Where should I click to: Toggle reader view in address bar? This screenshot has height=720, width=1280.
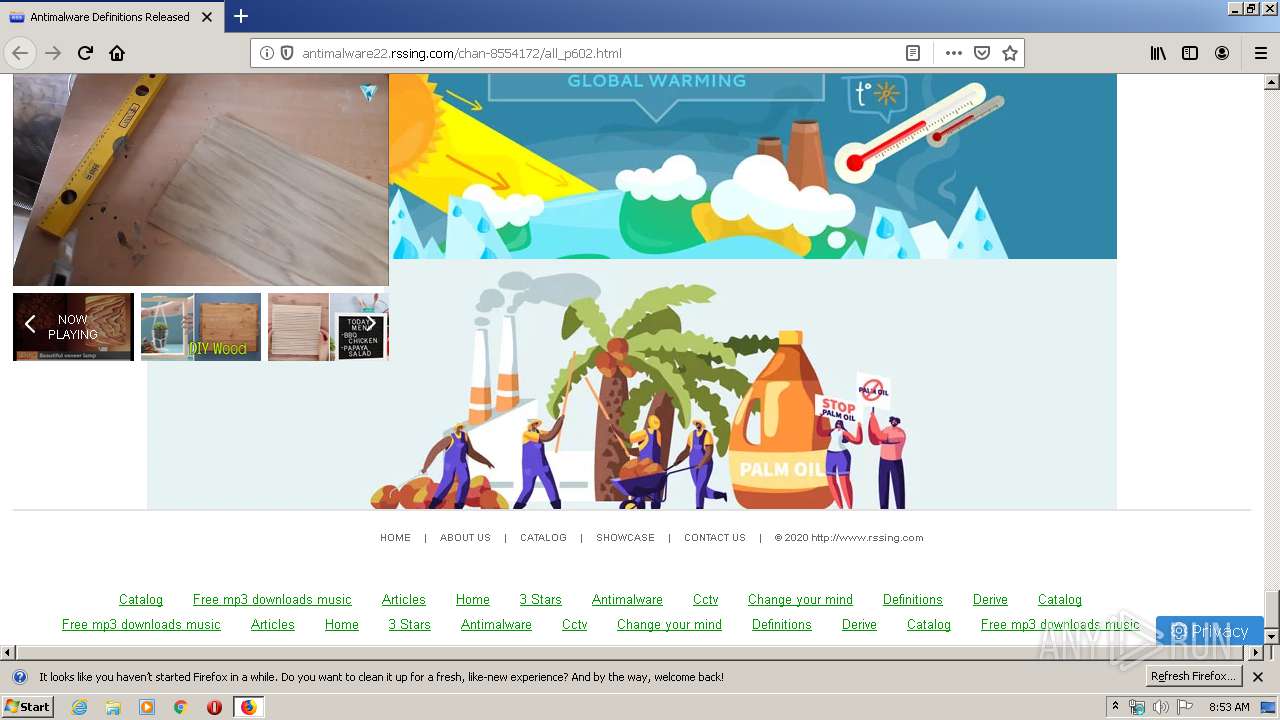tap(913, 53)
